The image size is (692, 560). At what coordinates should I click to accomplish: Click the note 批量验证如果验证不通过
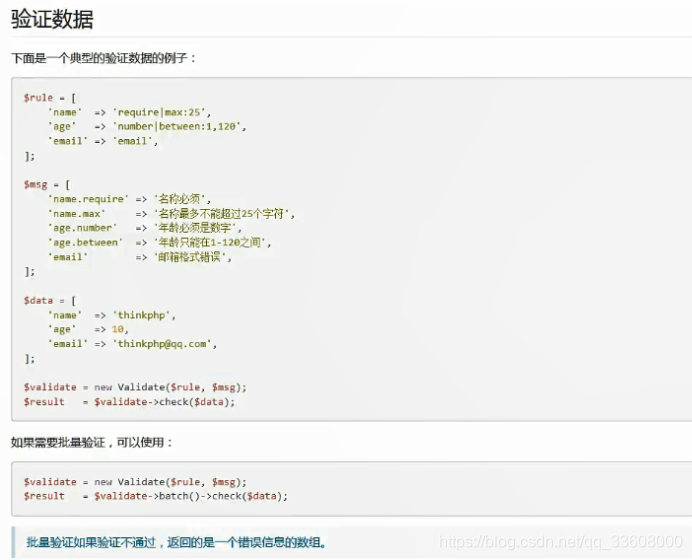(x=176, y=542)
